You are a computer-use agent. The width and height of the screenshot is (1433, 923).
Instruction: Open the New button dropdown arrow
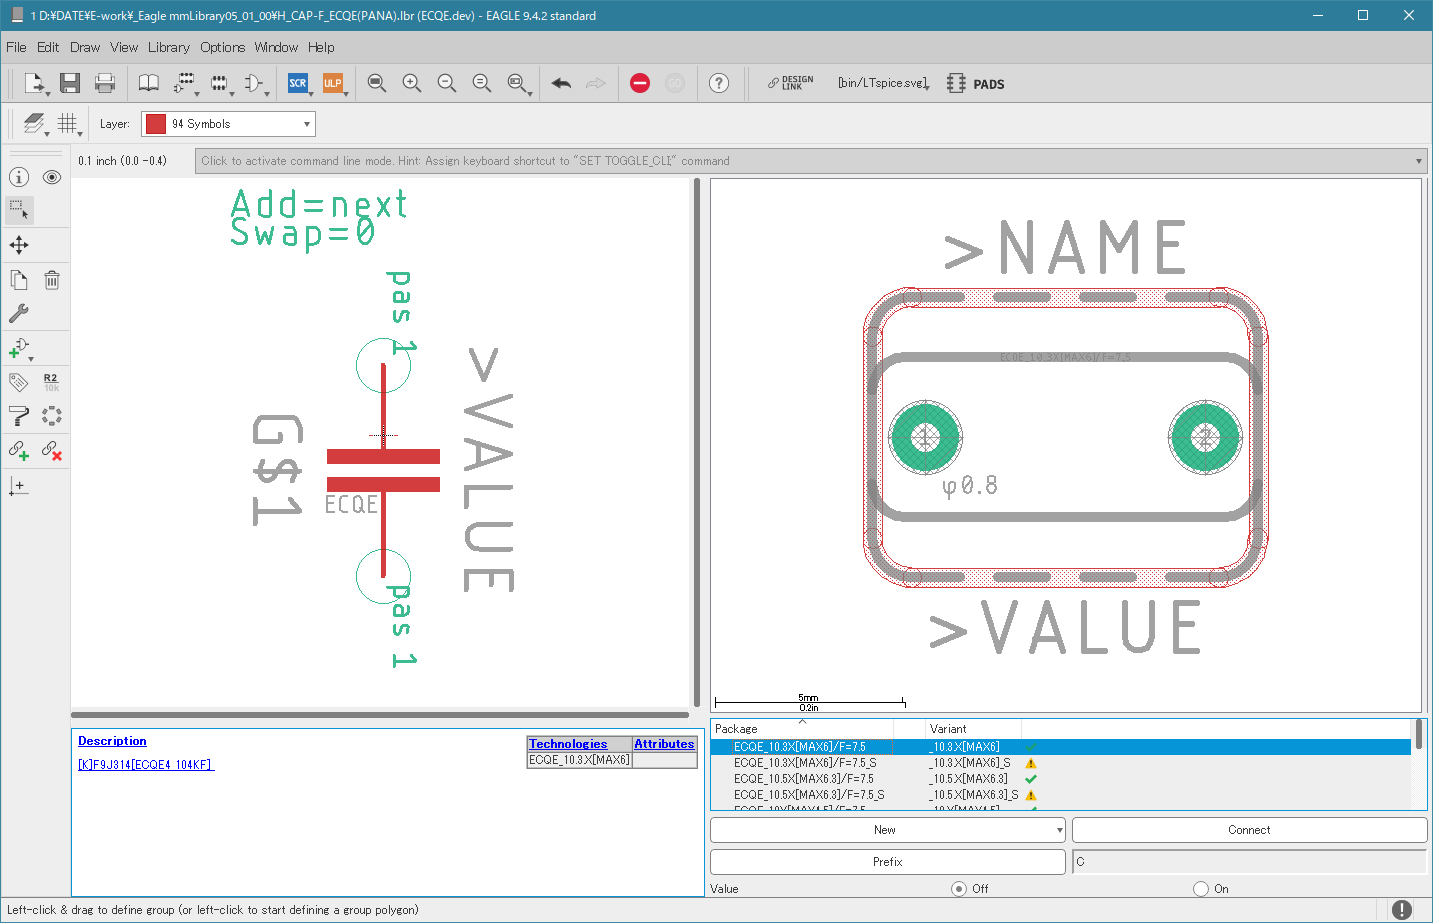[x=1059, y=830]
